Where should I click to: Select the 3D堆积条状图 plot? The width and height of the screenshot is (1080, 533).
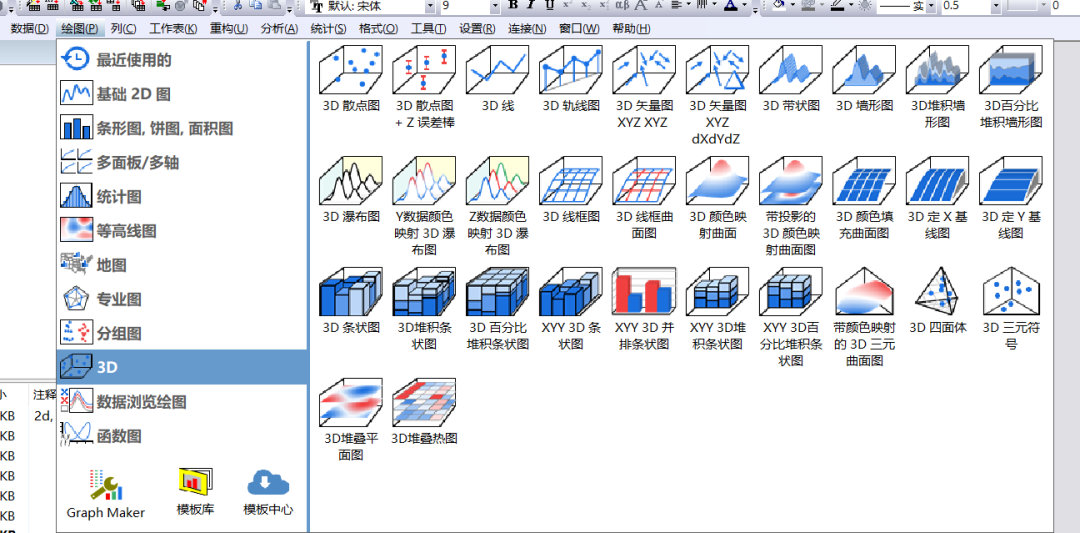(425, 309)
